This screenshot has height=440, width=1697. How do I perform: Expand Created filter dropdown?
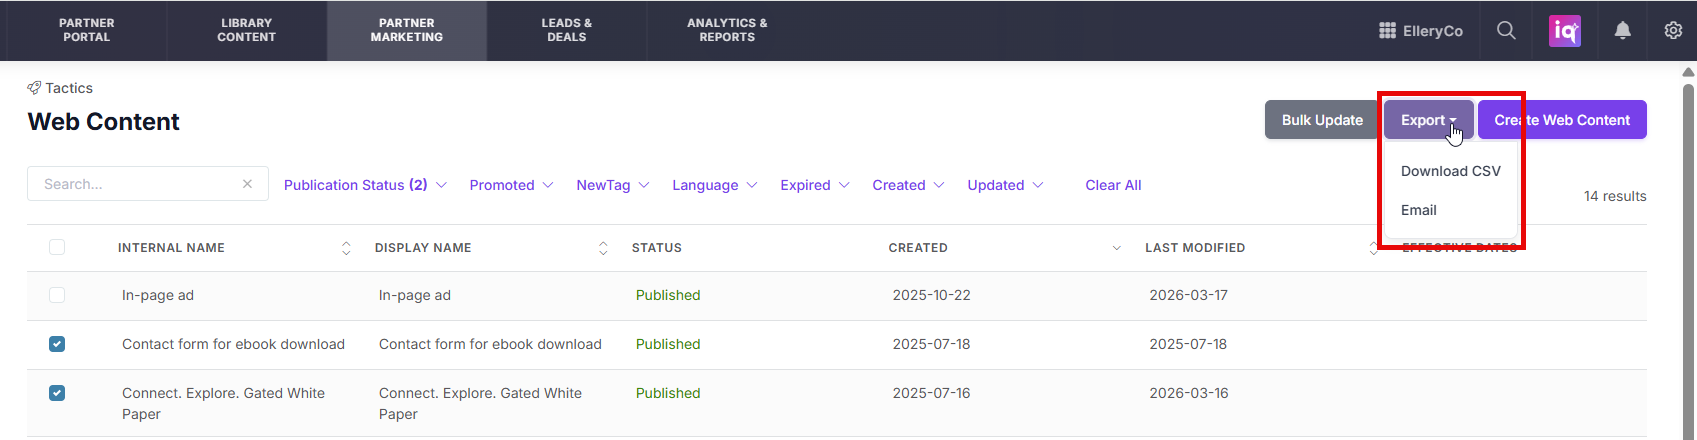[908, 185]
